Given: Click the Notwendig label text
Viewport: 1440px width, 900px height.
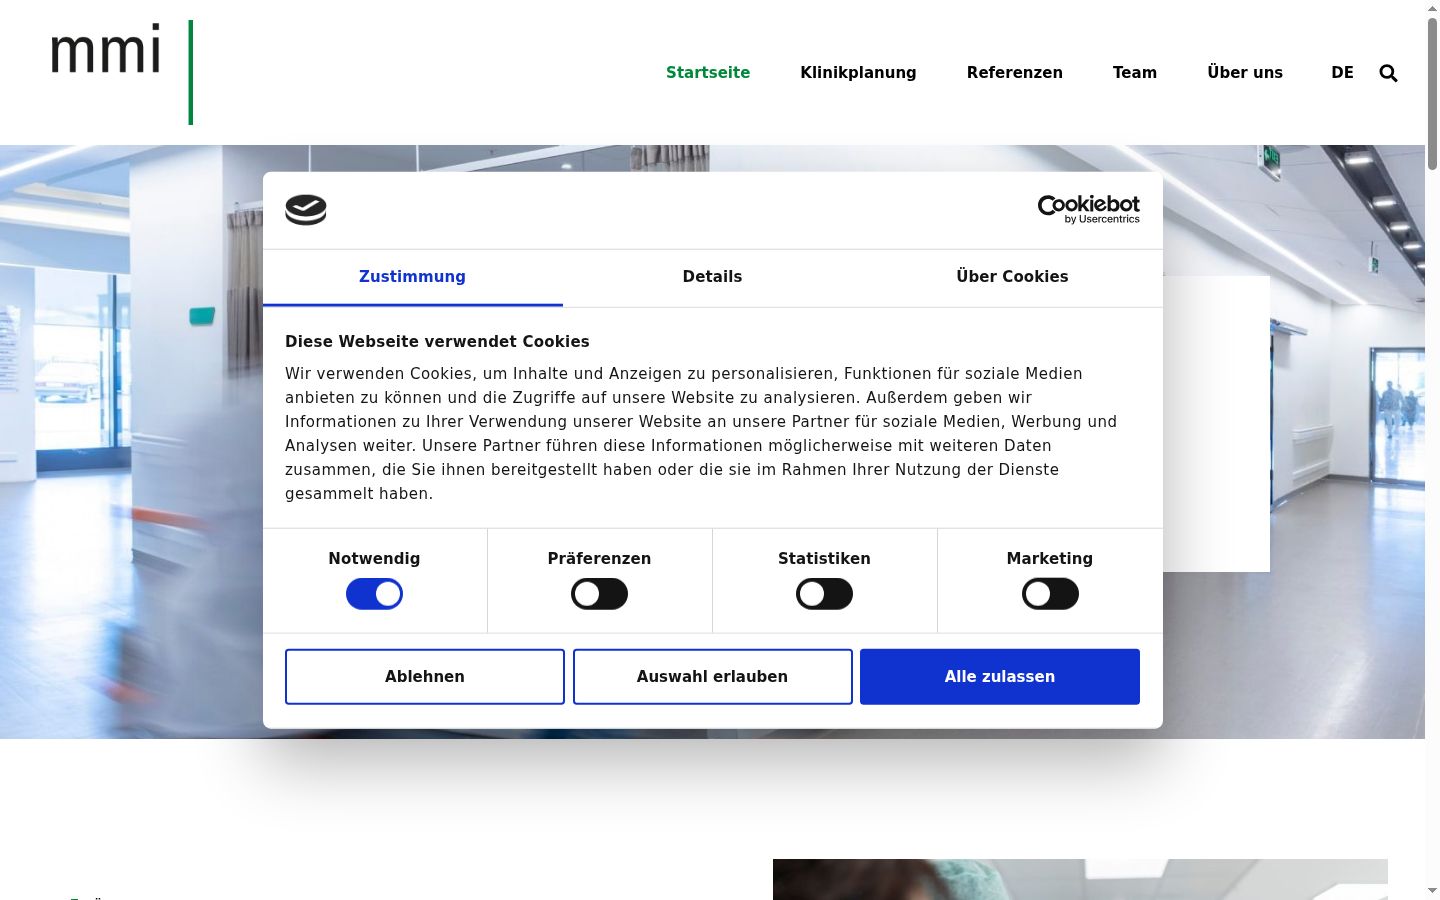Looking at the screenshot, I should click(374, 559).
